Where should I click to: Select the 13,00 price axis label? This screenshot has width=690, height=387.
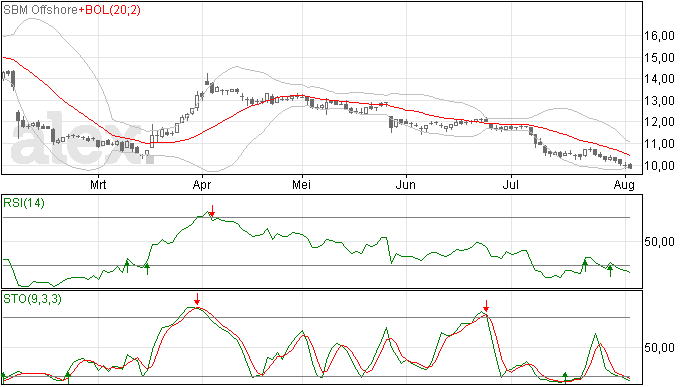point(659,101)
